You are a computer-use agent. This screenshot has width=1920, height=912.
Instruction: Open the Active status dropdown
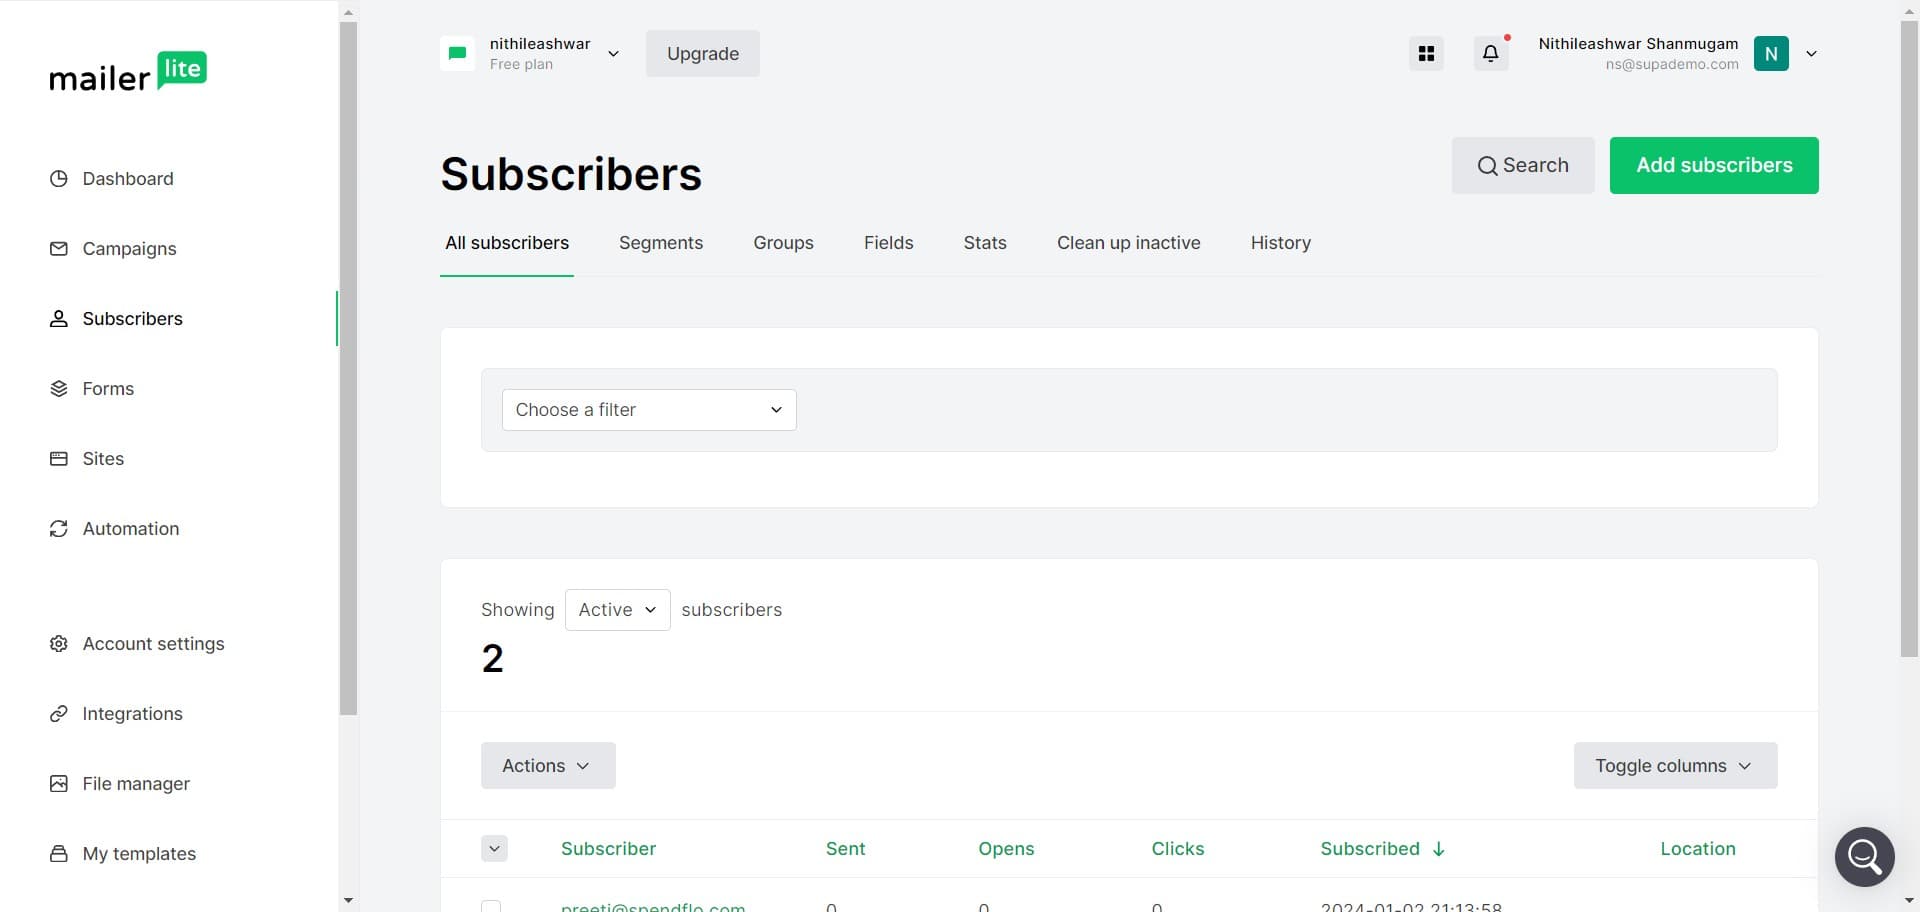click(617, 610)
